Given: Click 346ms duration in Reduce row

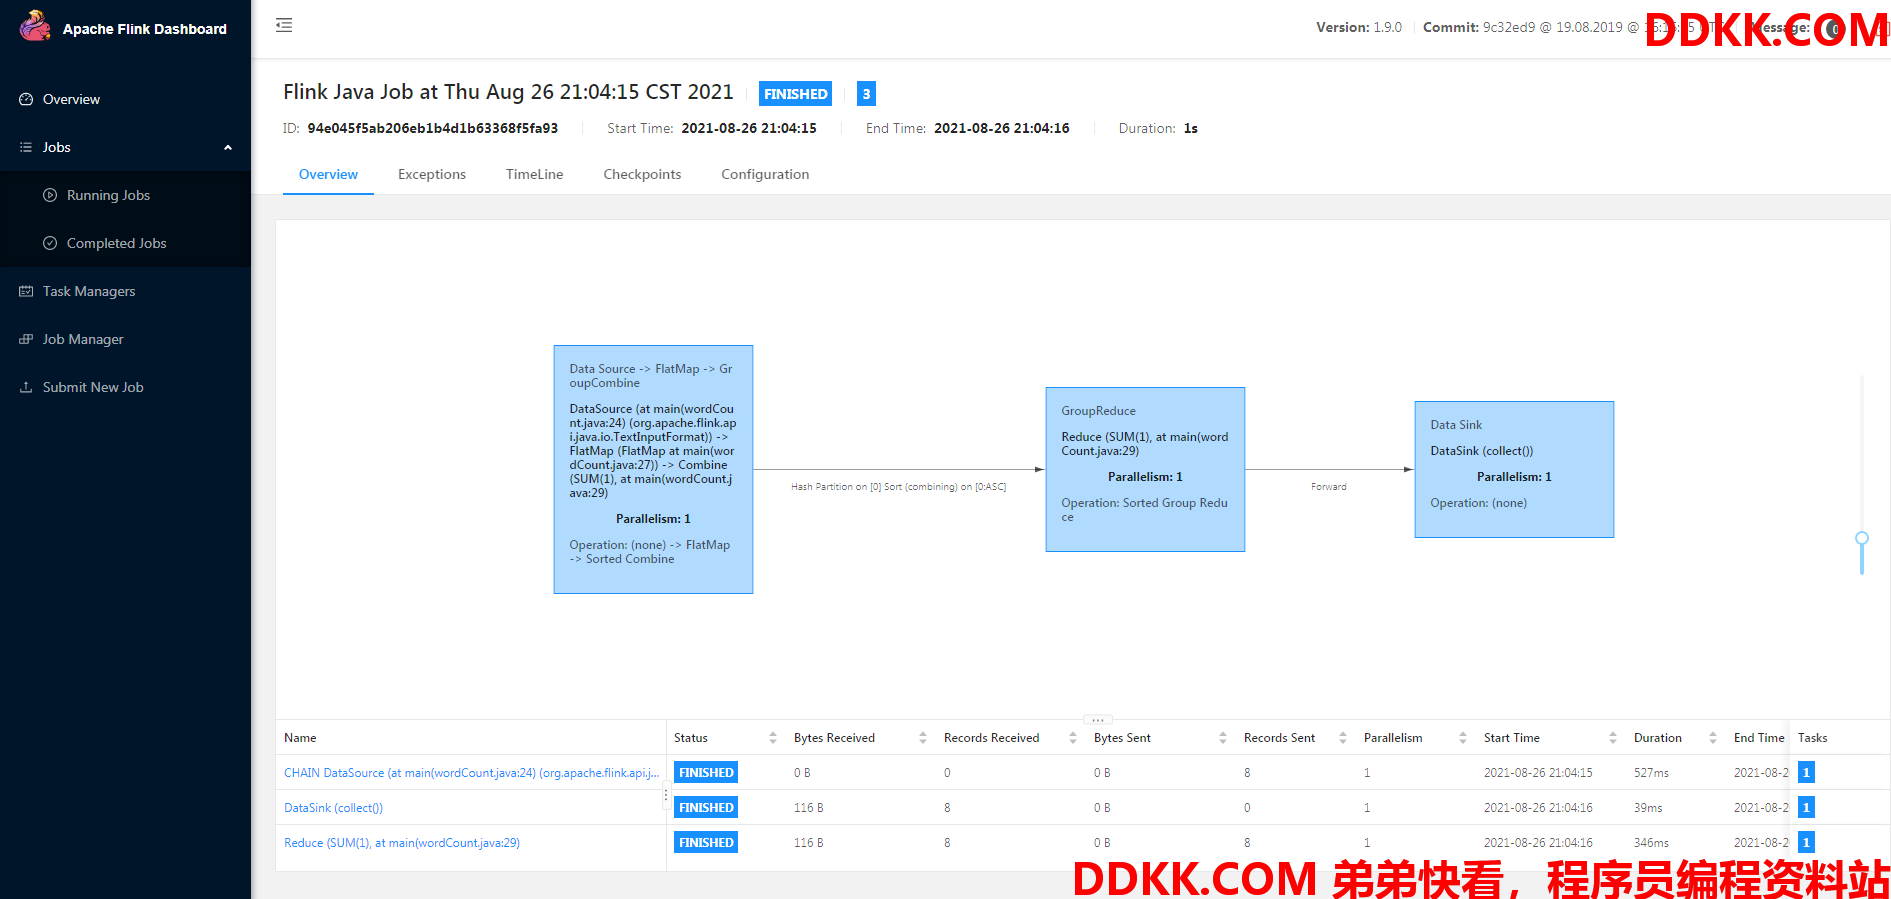Looking at the screenshot, I should 1651,843.
